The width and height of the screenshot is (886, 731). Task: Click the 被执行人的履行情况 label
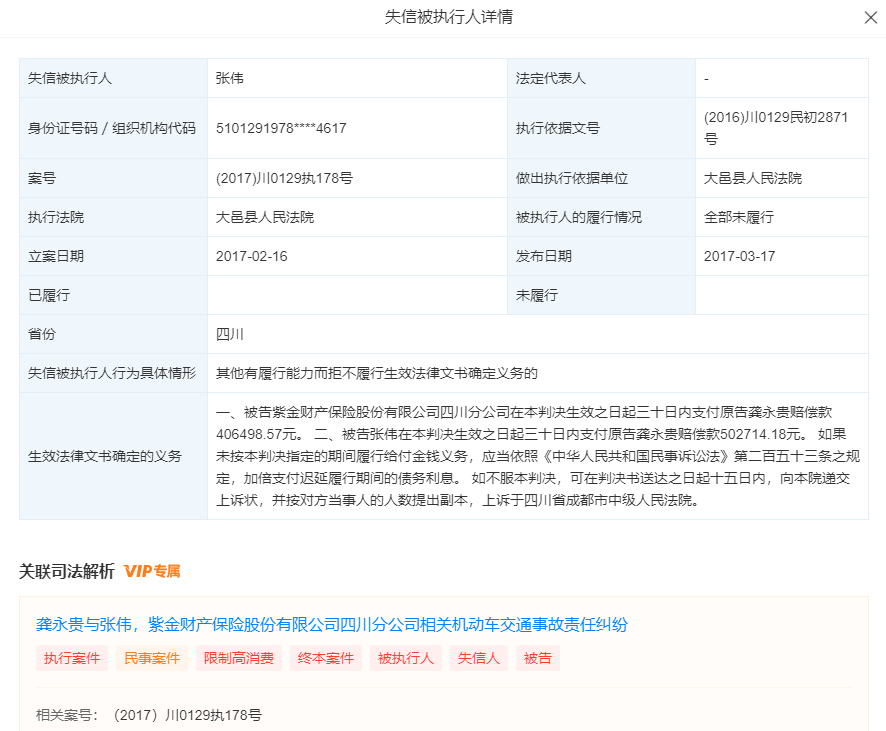[579, 217]
